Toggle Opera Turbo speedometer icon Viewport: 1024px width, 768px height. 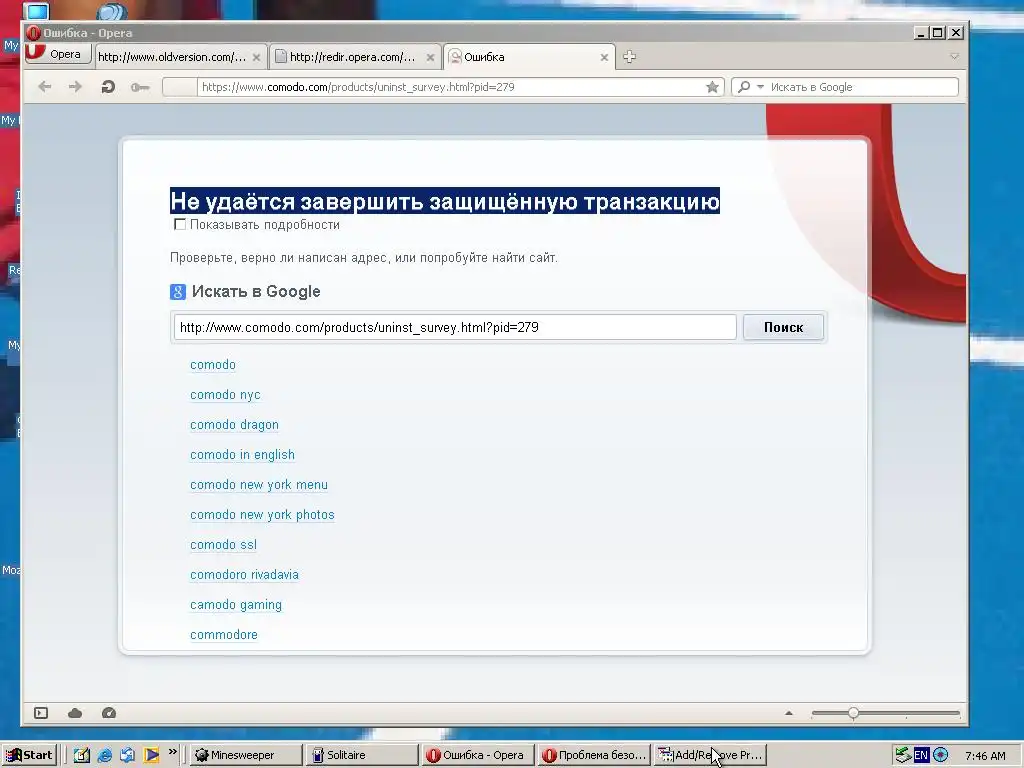pos(109,713)
